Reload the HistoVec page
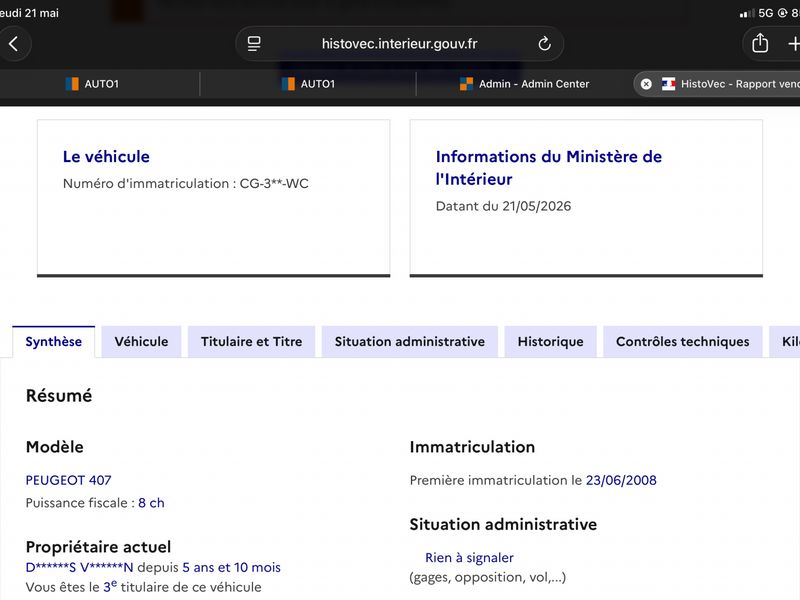Image resolution: width=800 pixels, height=600 pixels. 544,44
